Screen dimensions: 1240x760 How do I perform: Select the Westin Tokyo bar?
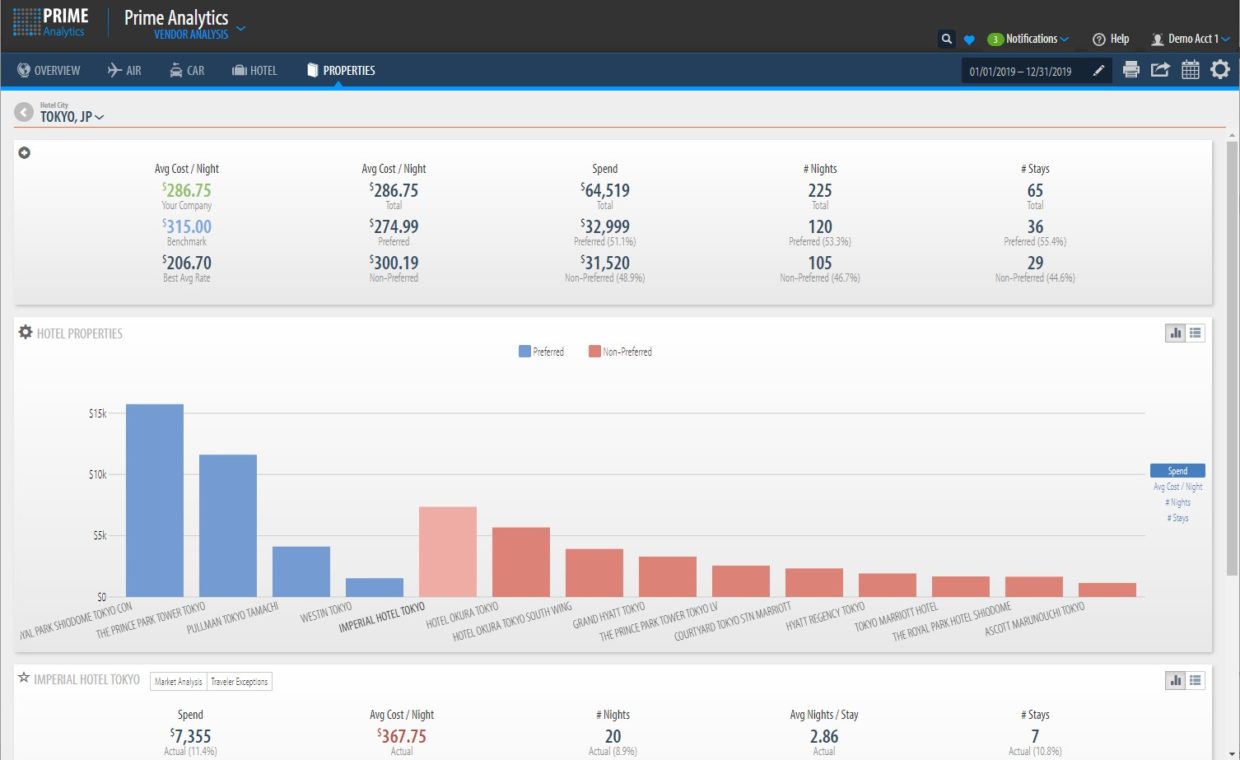point(375,588)
